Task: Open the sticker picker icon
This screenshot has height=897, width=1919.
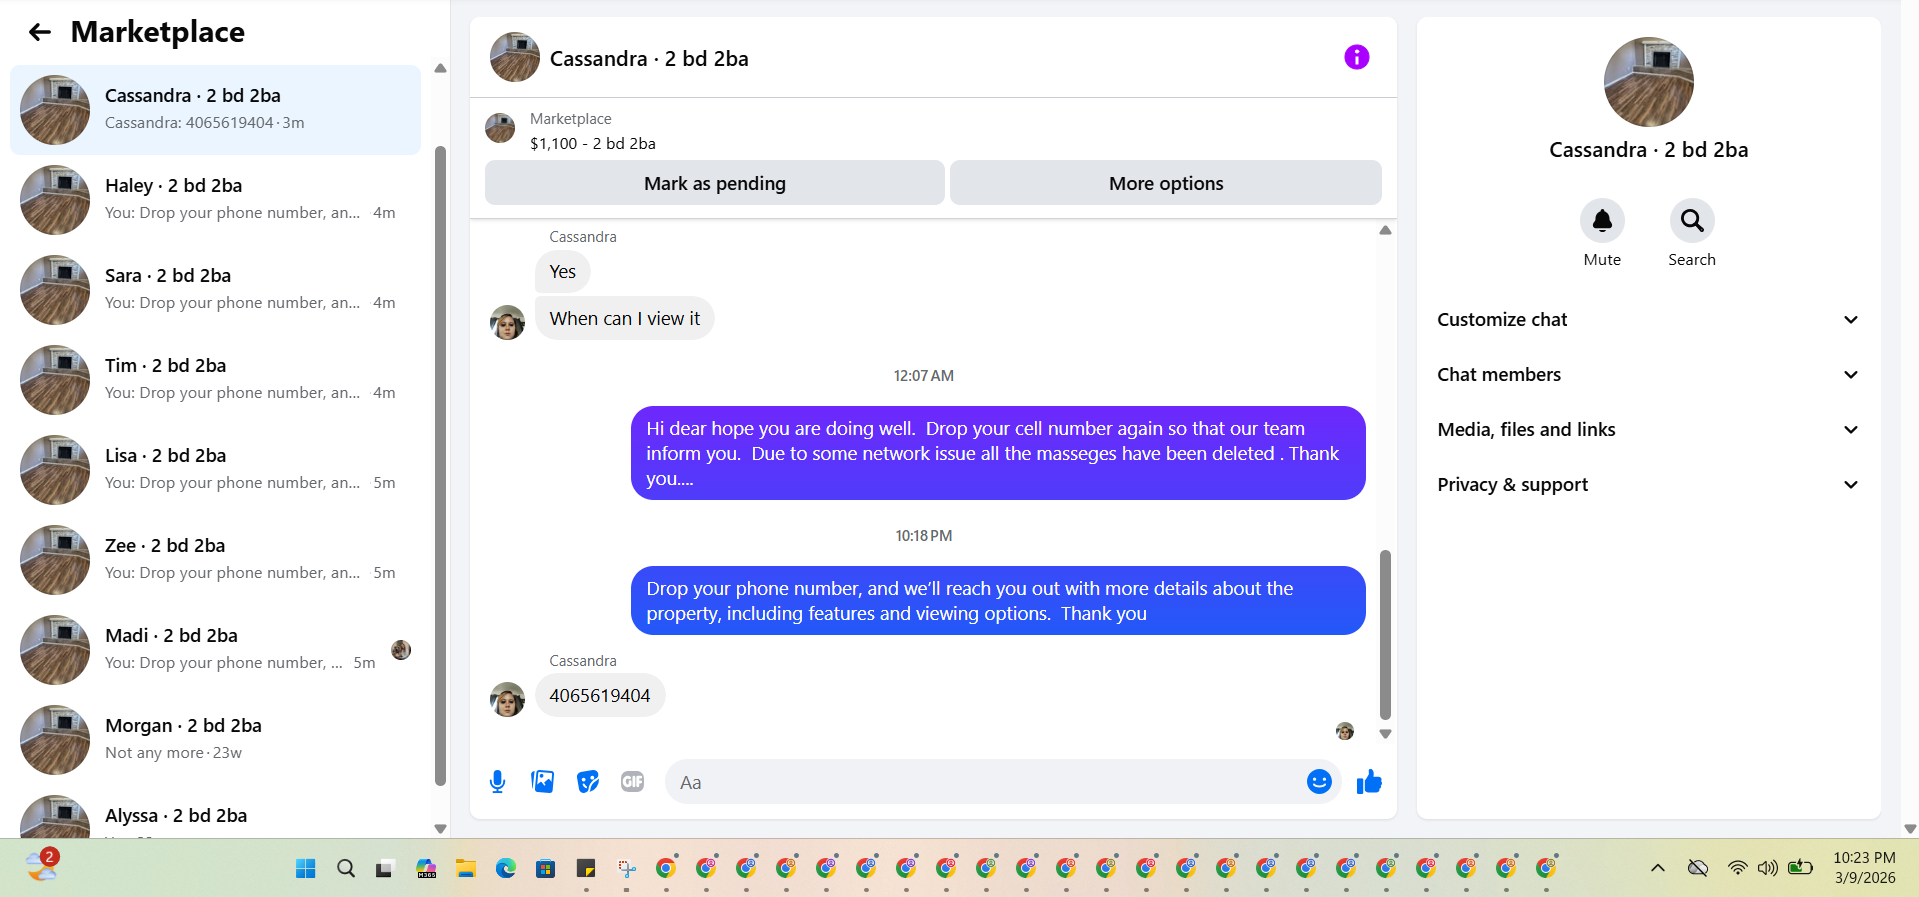Action: click(588, 782)
